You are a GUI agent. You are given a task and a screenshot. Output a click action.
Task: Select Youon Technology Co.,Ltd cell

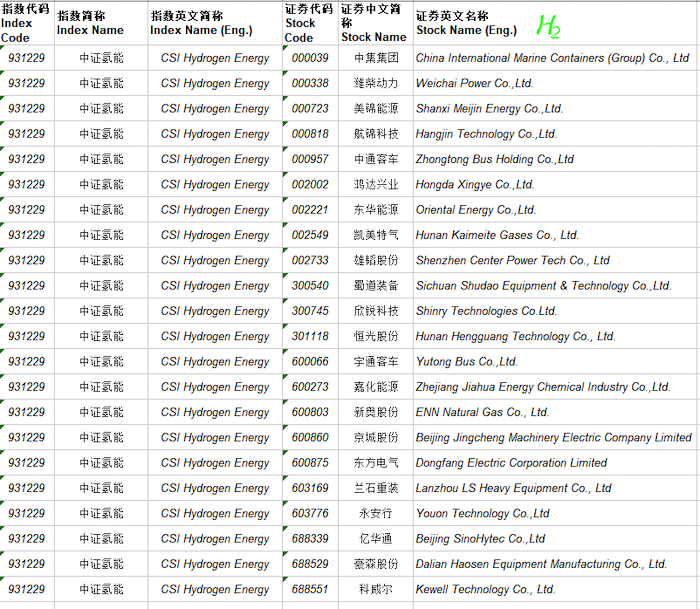[x=556, y=513]
